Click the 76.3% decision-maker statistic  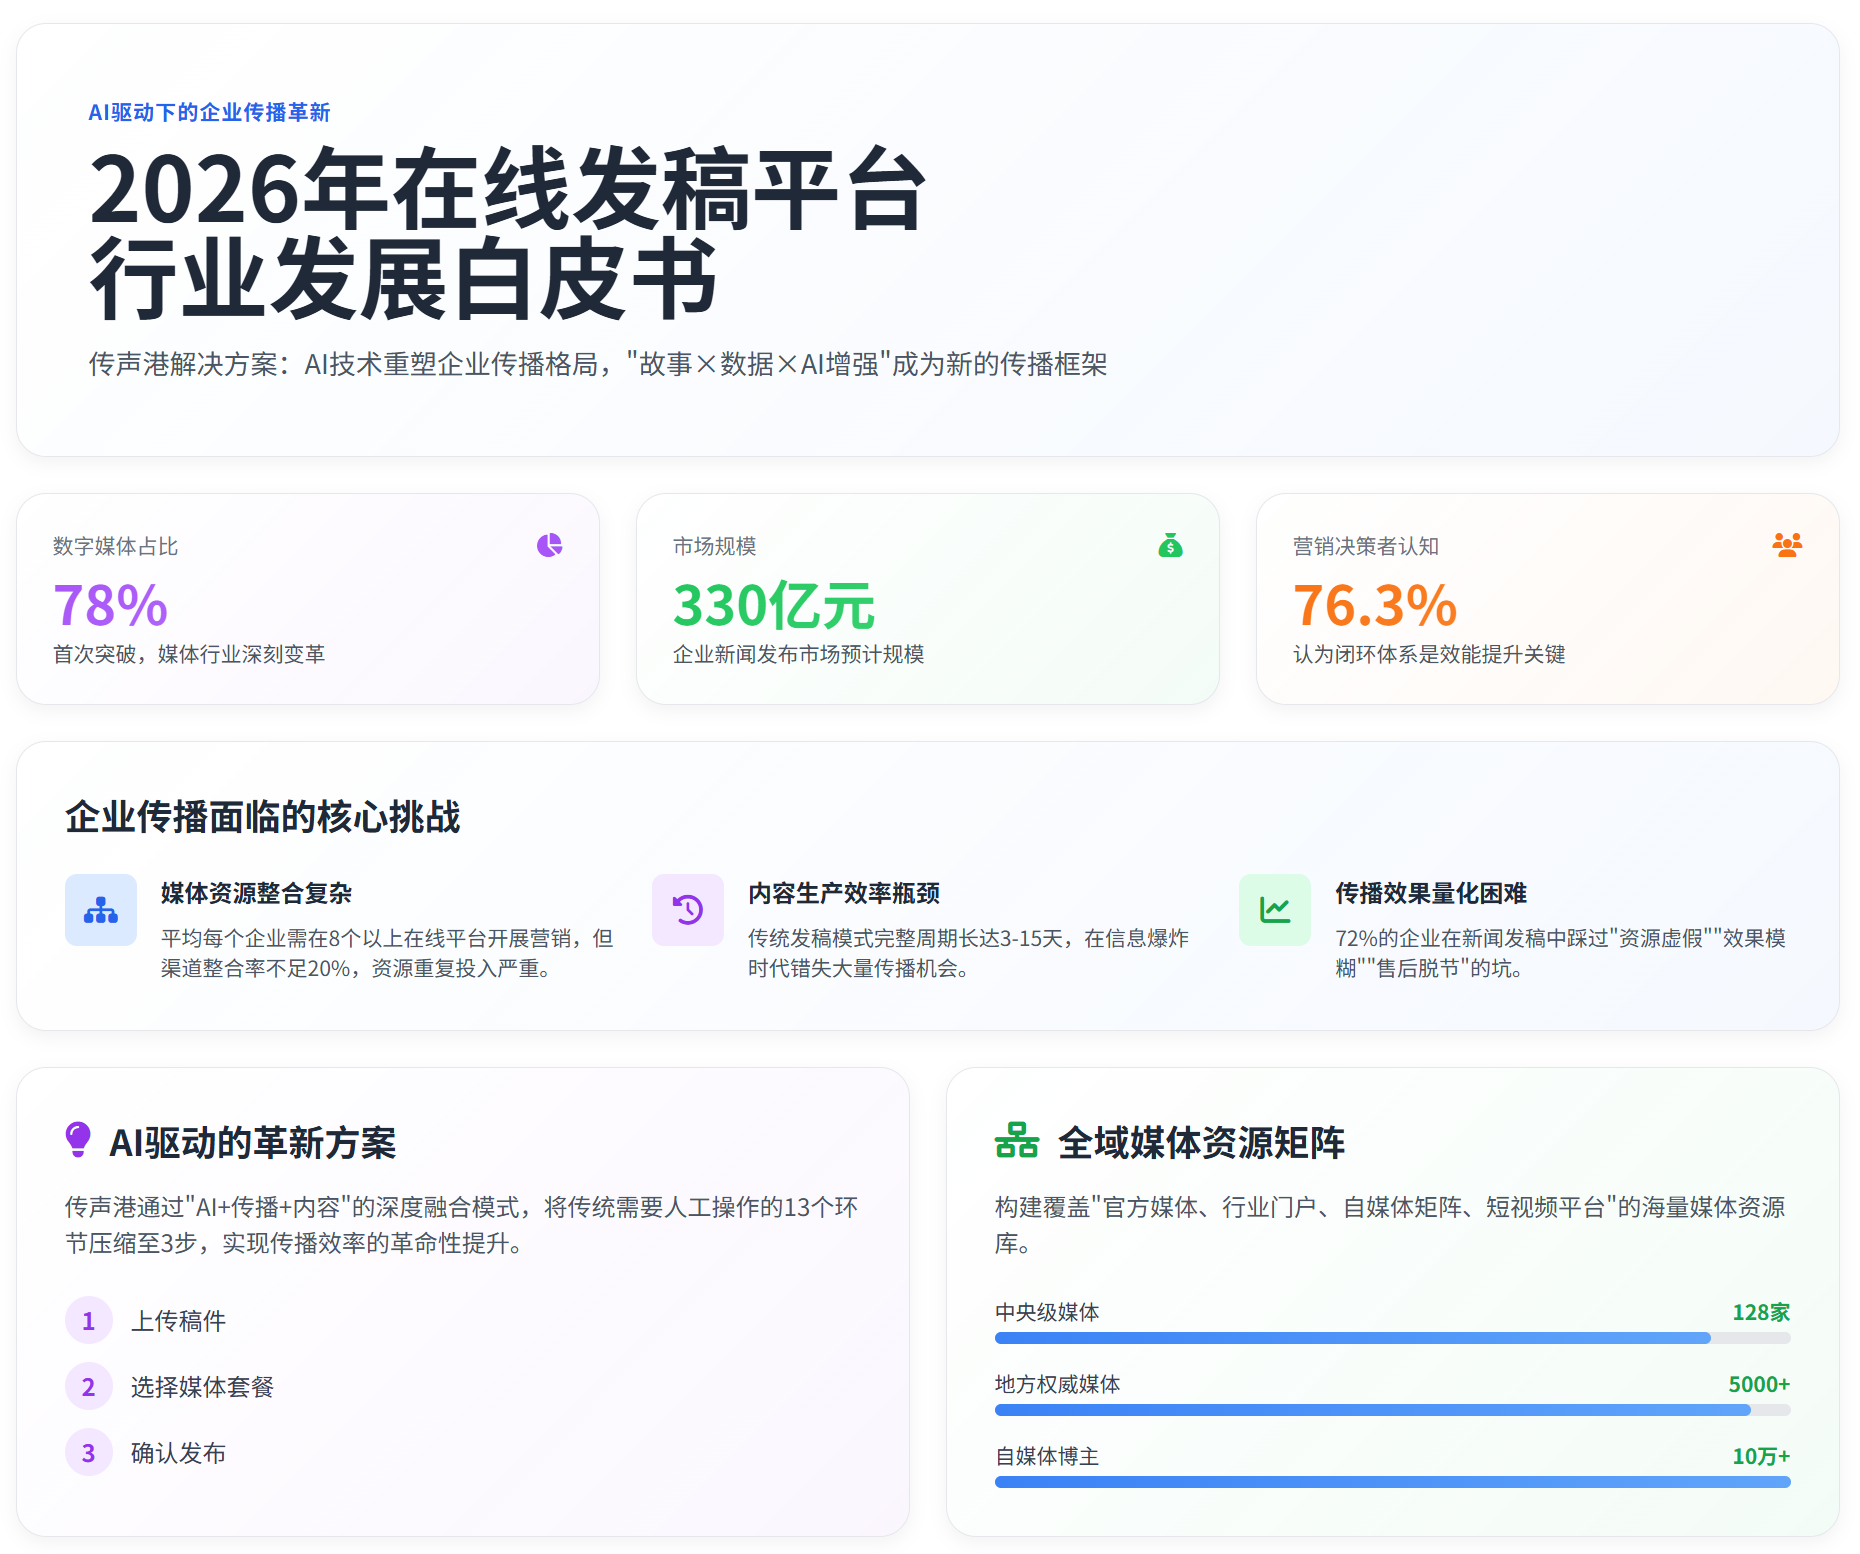tap(1375, 605)
